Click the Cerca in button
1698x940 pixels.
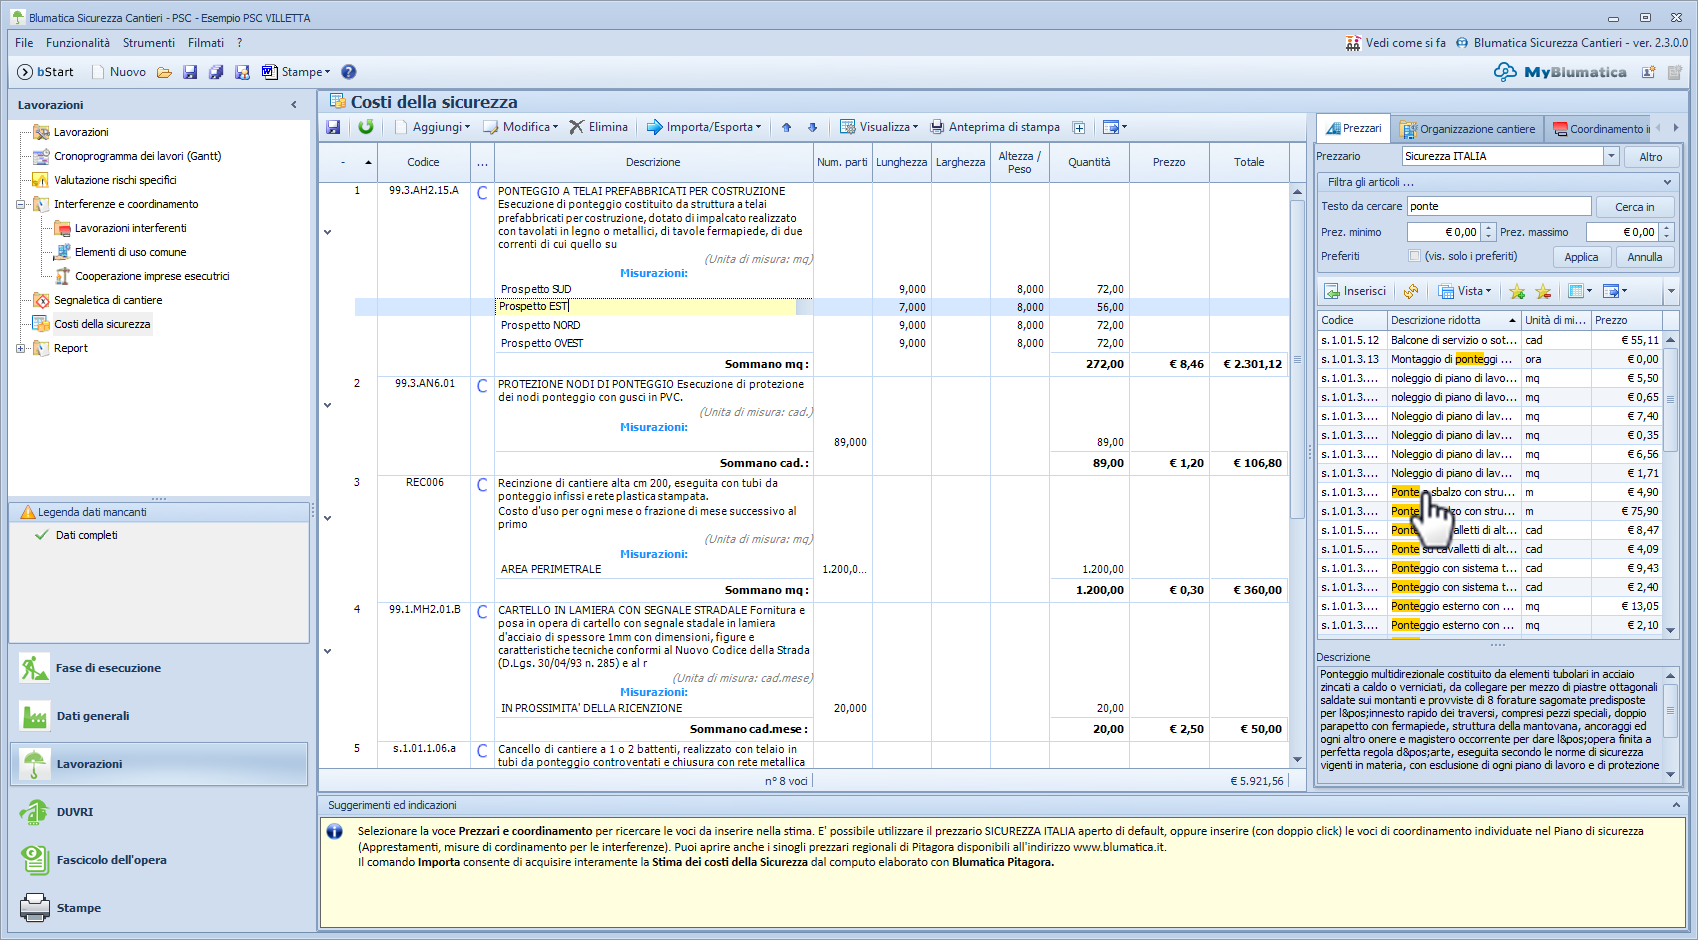tap(1634, 207)
